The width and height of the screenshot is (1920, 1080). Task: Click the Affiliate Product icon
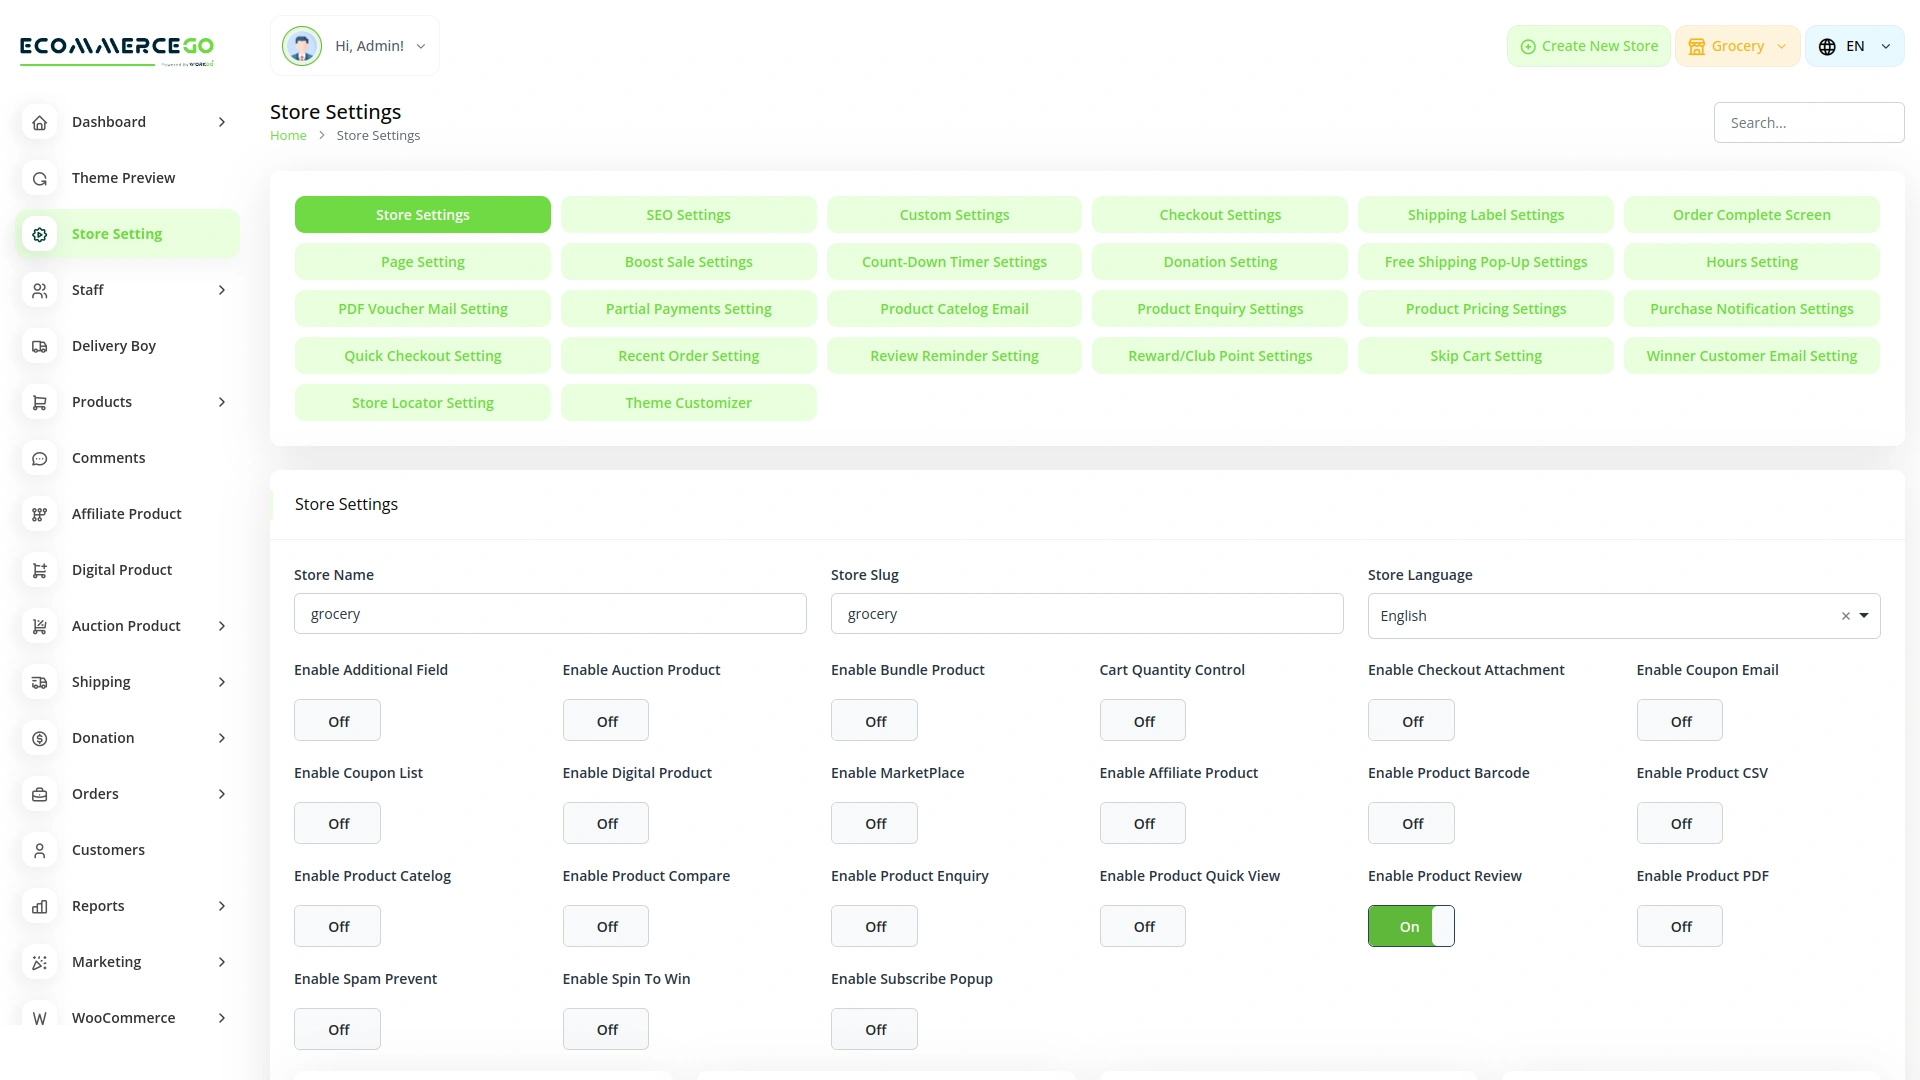(40, 514)
